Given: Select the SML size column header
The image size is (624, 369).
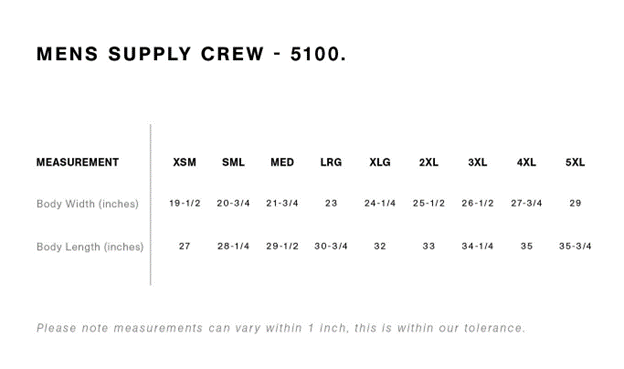Looking at the screenshot, I should [x=233, y=162].
